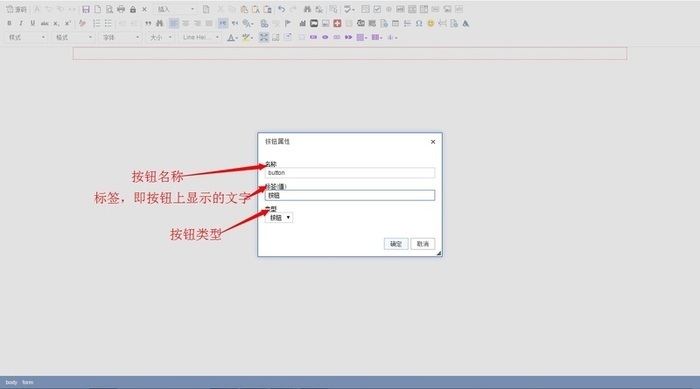The image size is (700, 389).
Task: Open the text color picker
Action: [232, 38]
